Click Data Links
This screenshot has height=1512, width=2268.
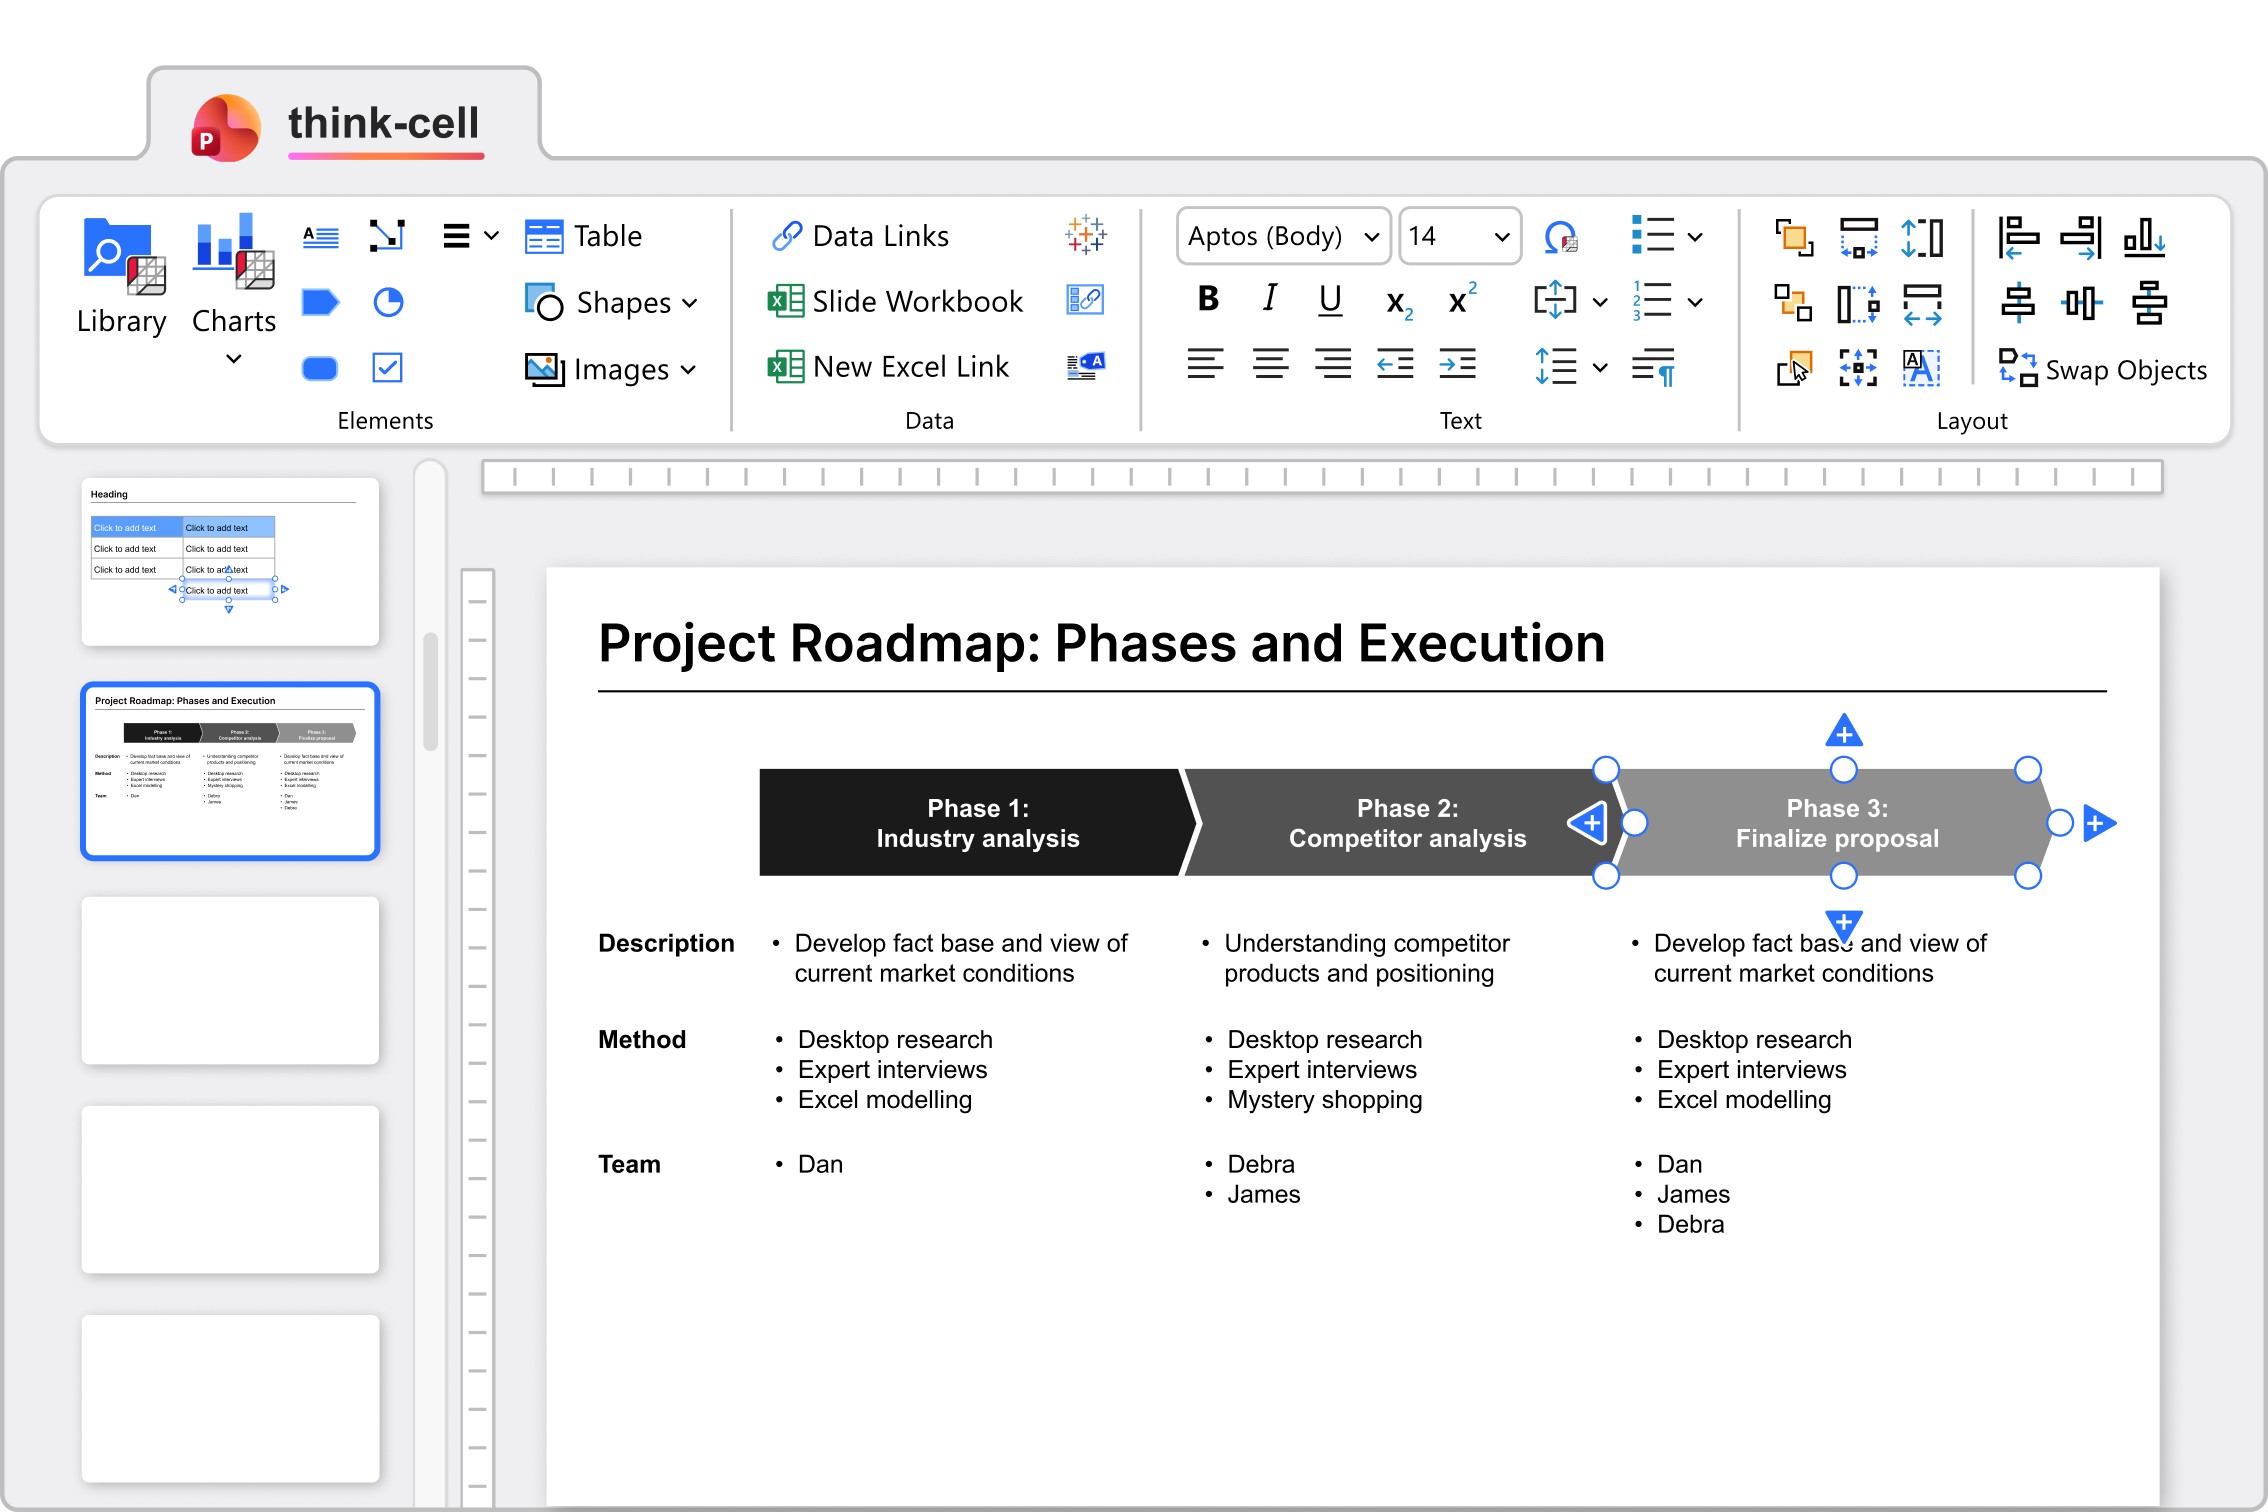tap(860, 236)
